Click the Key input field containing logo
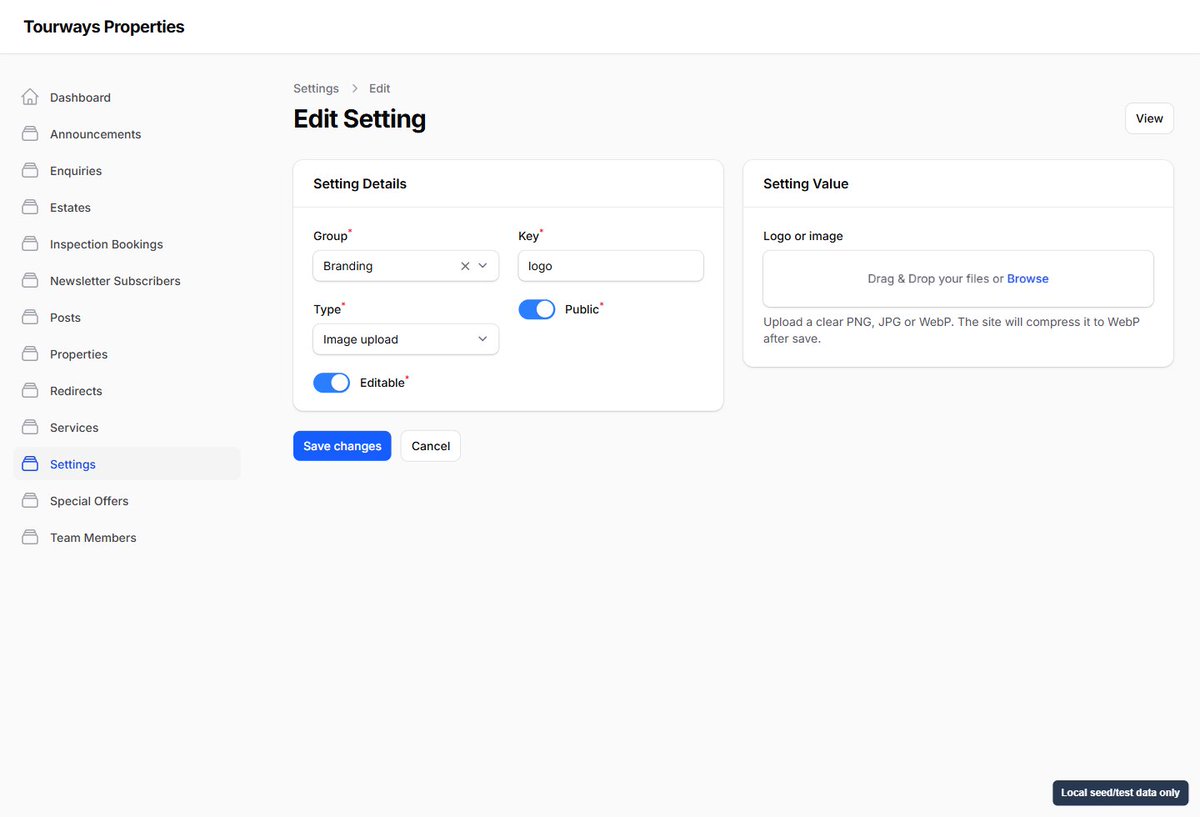Screen dimensions: 1200x817 pyautogui.click(x=611, y=266)
